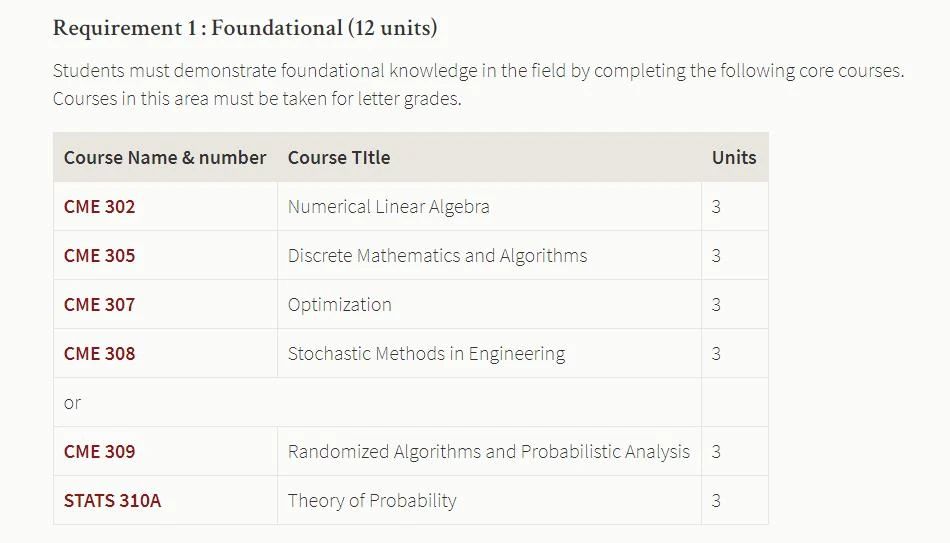Viewport: 950px width, 543px height.
Task: Open the CME 308 course link
Action: 99,354
